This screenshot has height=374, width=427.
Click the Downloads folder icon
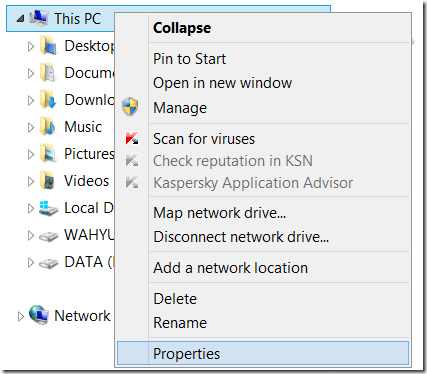click(48, 100)
